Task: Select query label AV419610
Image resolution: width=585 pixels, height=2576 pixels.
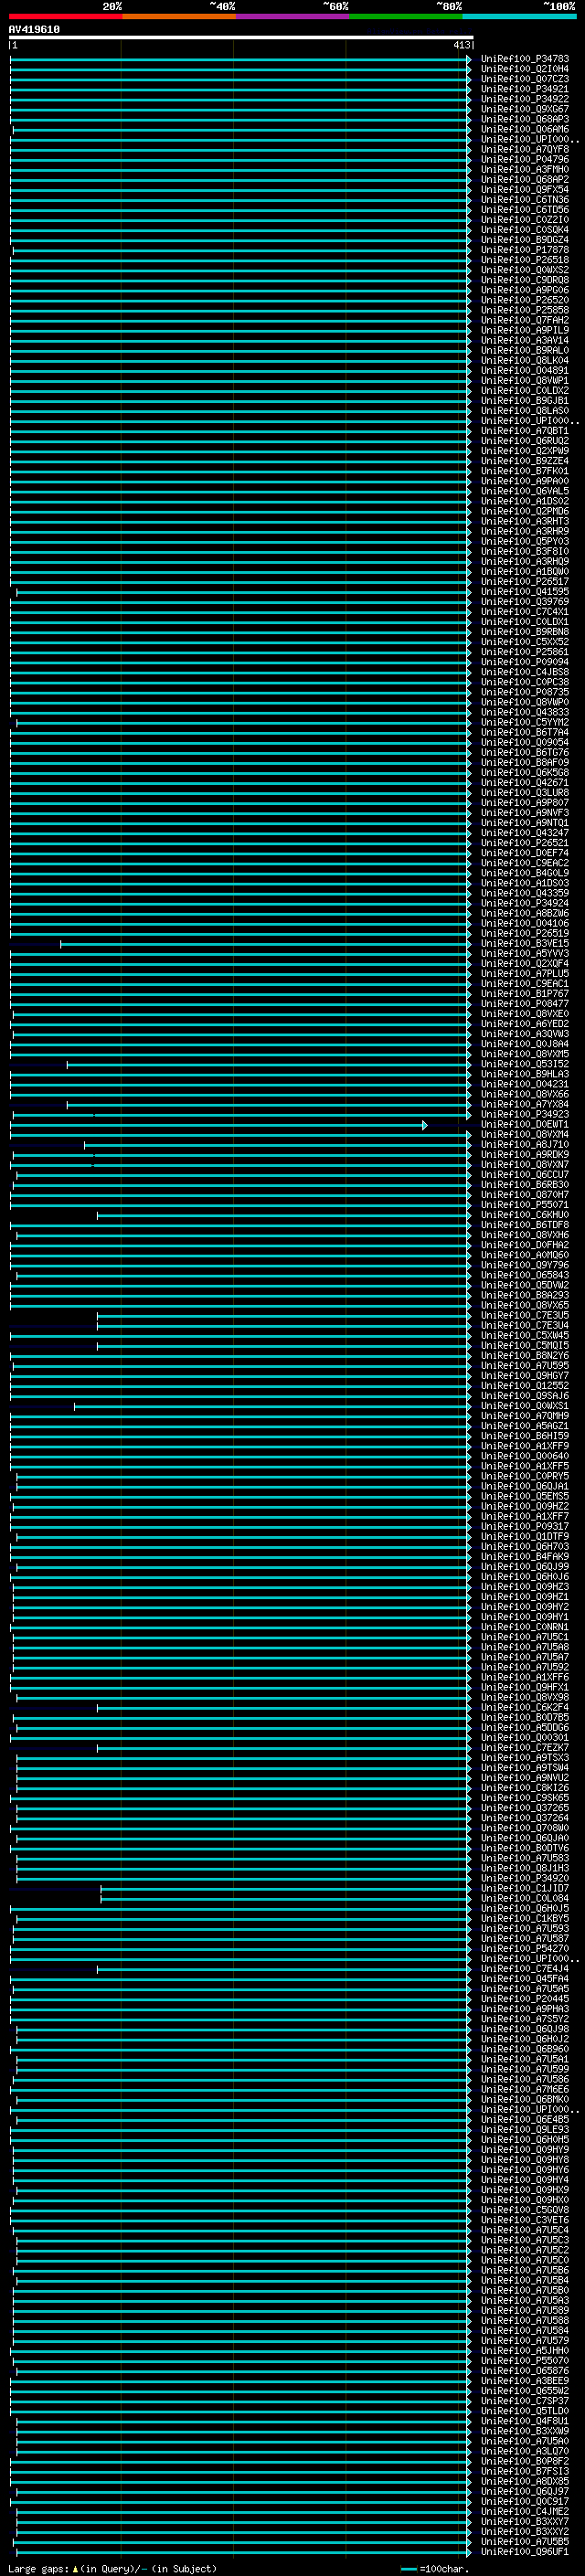Action: tap(34, 30)
